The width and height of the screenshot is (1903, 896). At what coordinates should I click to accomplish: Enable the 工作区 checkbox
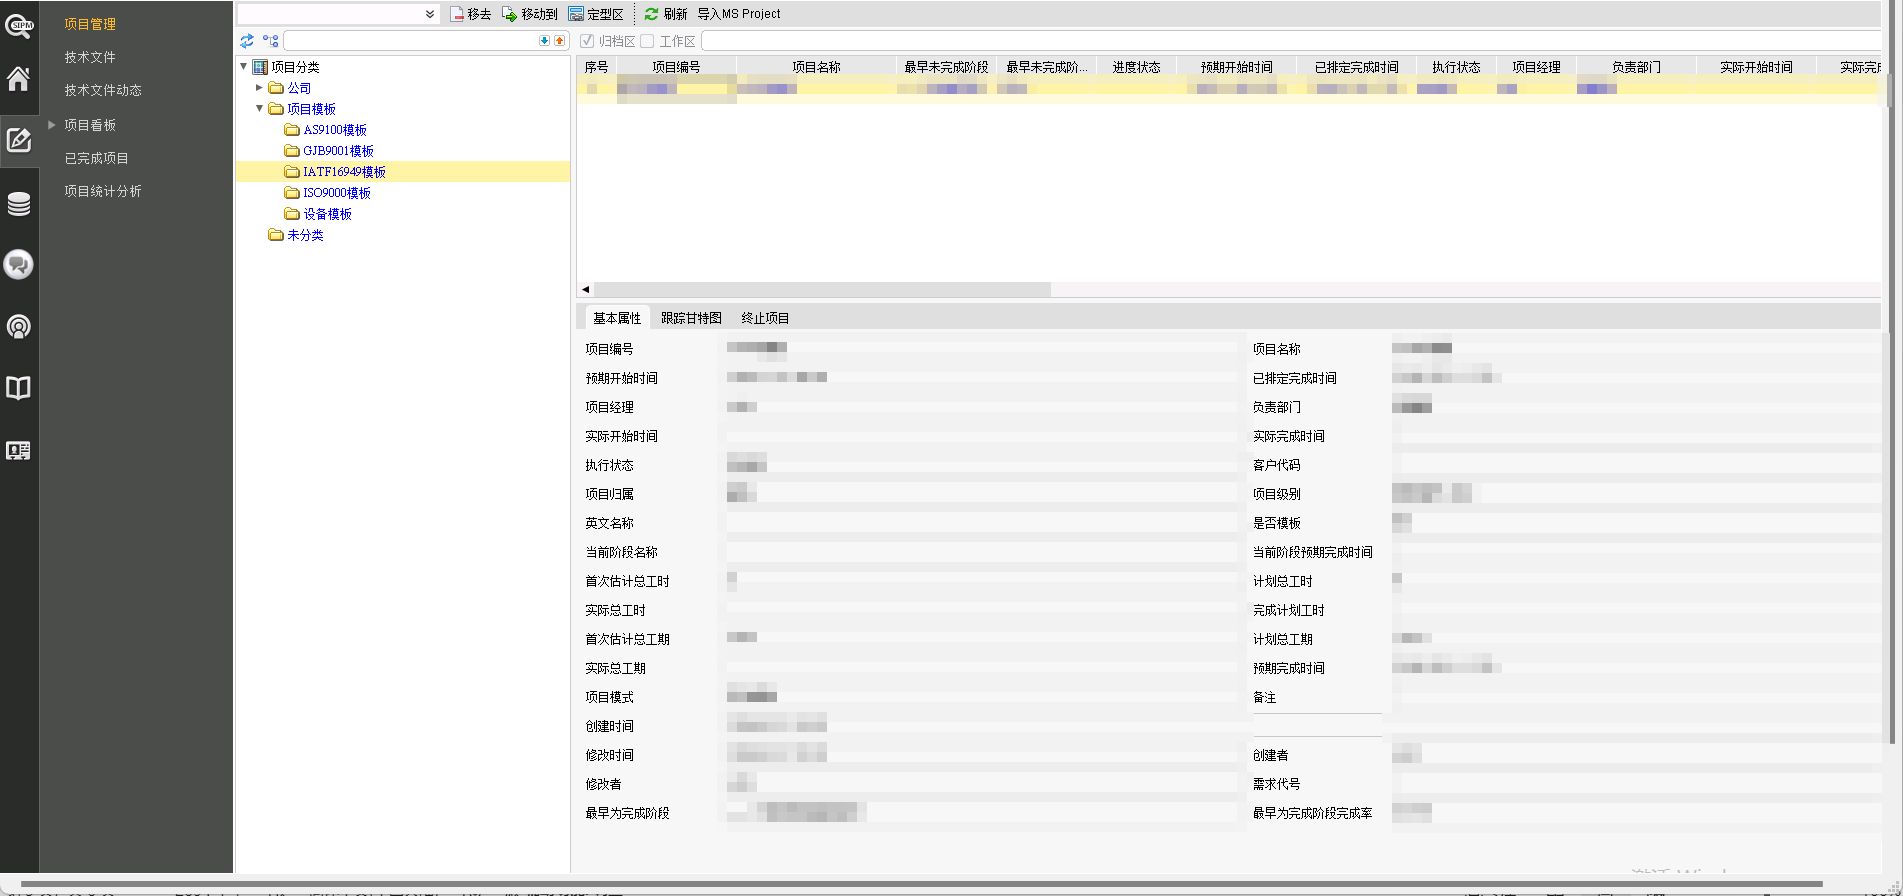pos(647,41)
